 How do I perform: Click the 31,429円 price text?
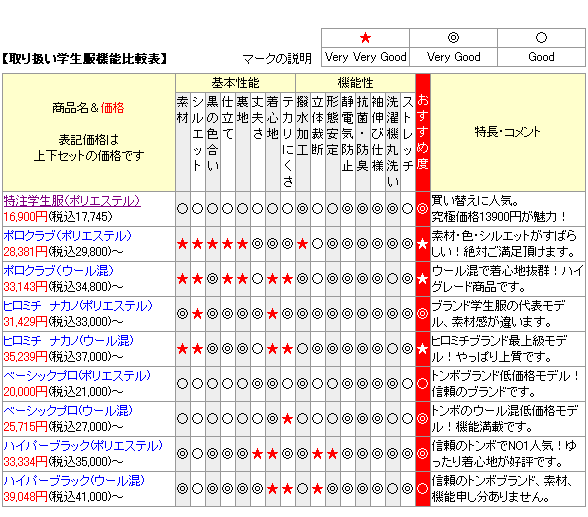tap(26, 322)
